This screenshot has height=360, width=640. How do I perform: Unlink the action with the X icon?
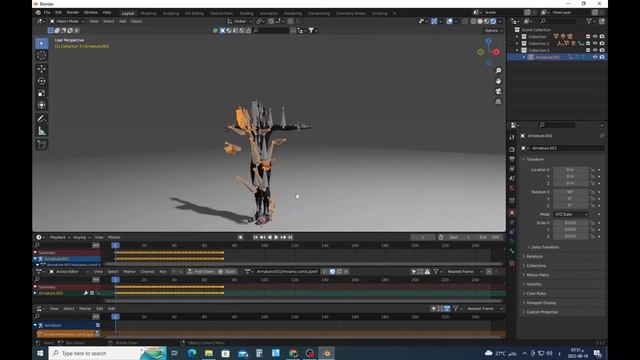(346, 271)
